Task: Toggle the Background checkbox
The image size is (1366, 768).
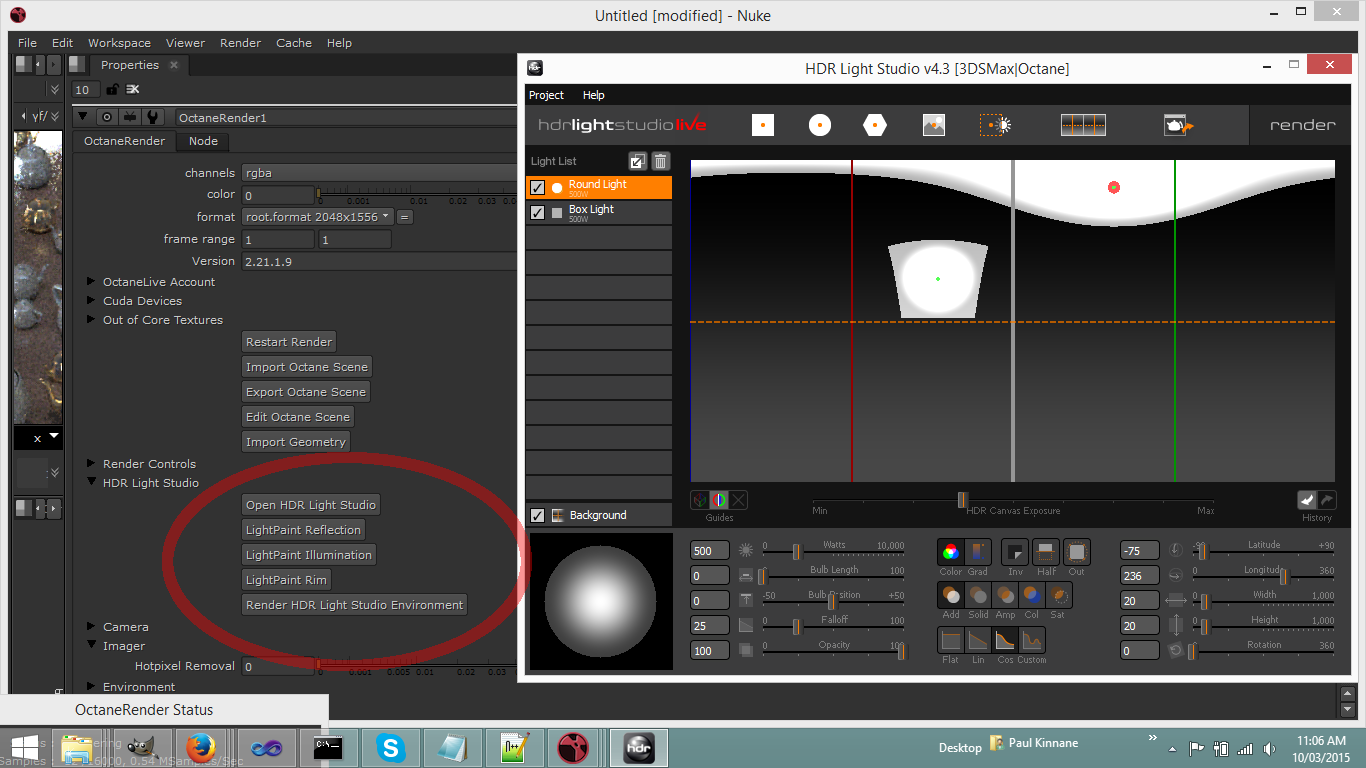Action: click(537, 516)
